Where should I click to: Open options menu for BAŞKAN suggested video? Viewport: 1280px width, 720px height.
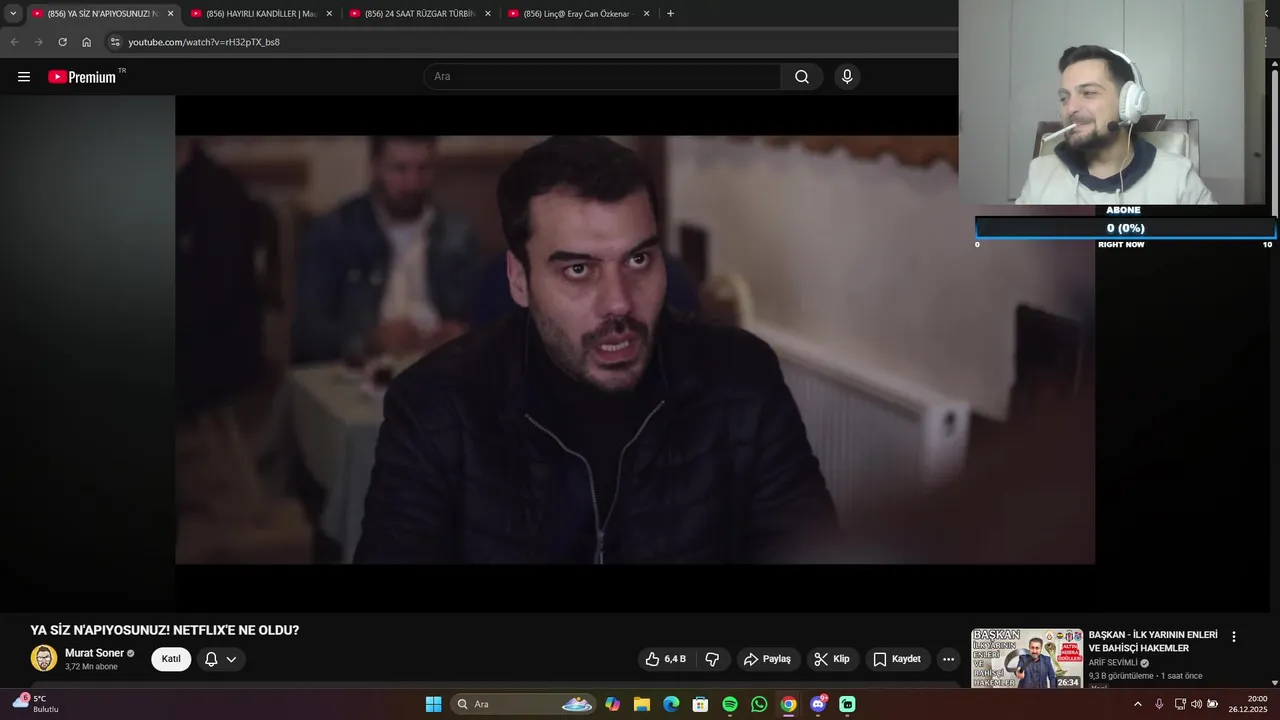[x=1233, y=637]
